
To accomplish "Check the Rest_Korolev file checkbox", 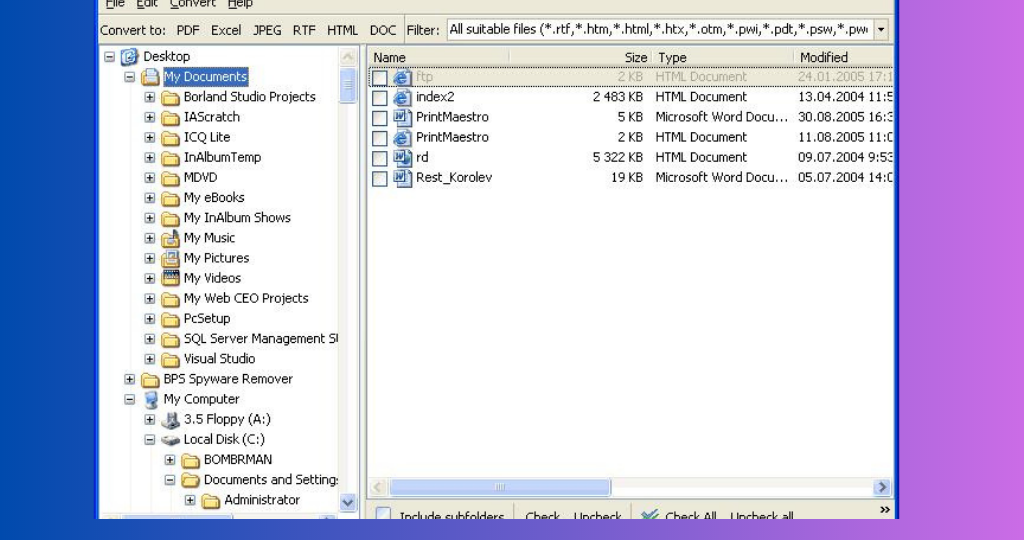I will click(379, 179).
